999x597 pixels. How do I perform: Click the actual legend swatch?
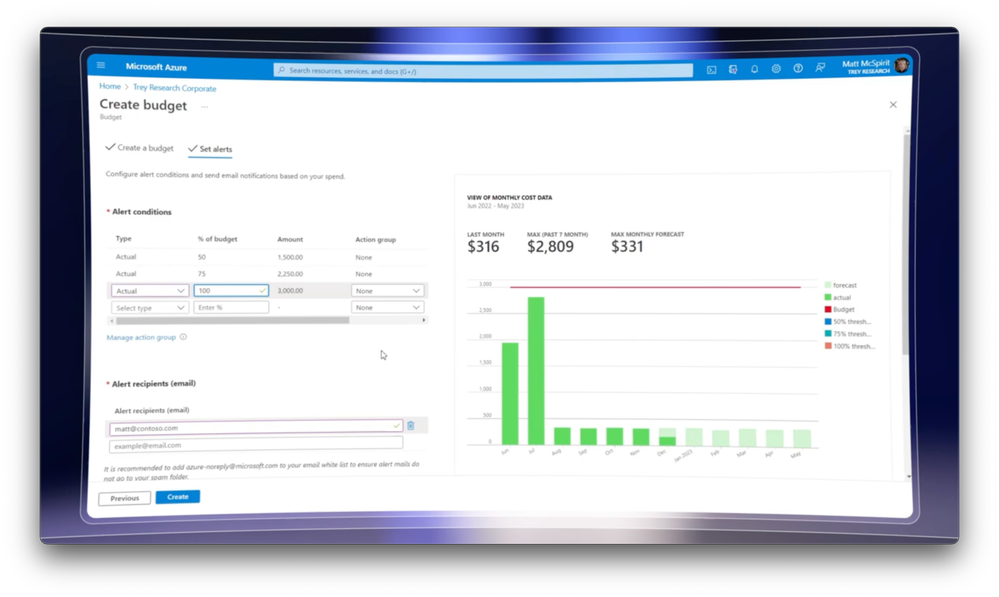coord(828,297)
